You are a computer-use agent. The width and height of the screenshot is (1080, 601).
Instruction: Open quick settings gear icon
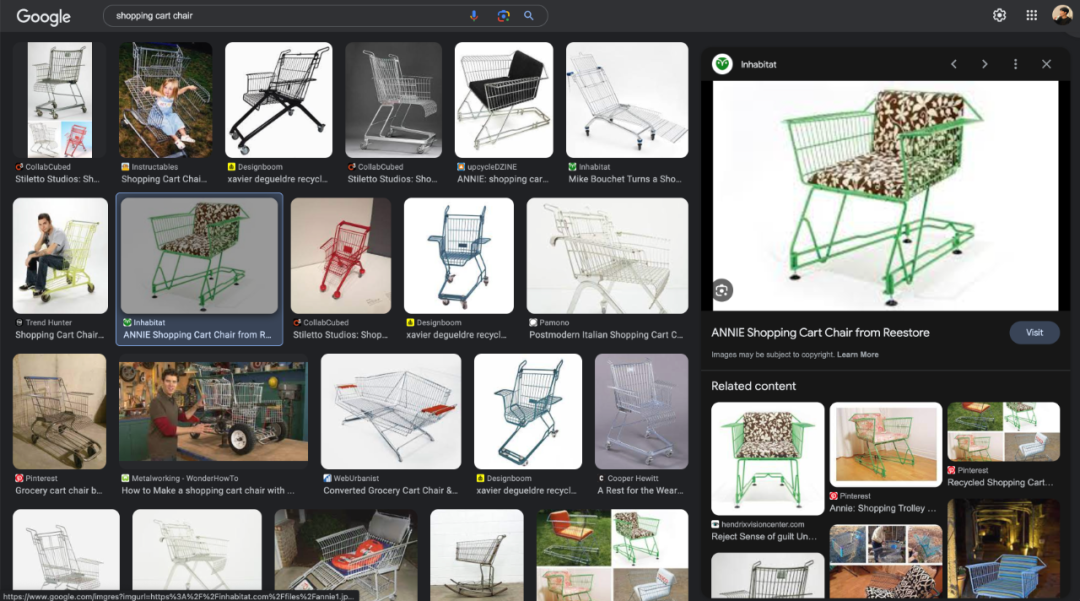click(x=999, y=15)
